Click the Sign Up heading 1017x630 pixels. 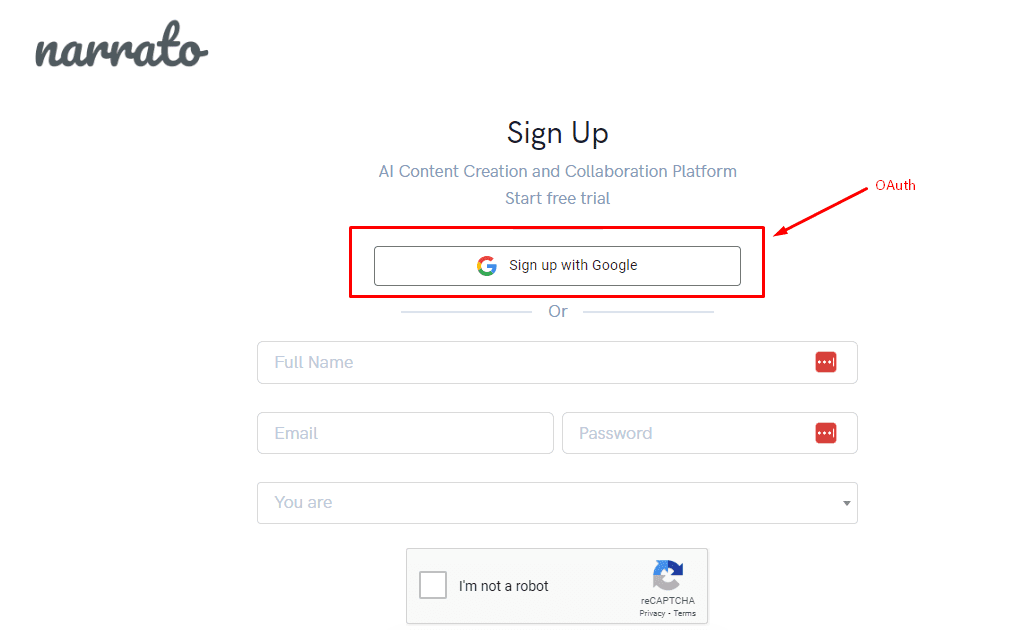[558, 133]
